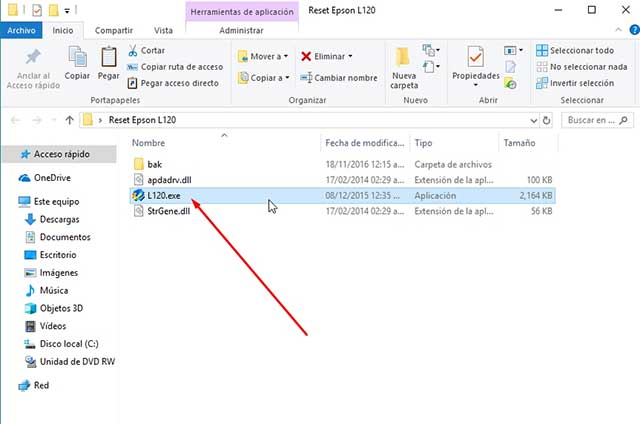Screen dimensions: 640x424
Task: Switch to the Compartir tab
Action: click(113, 31)
